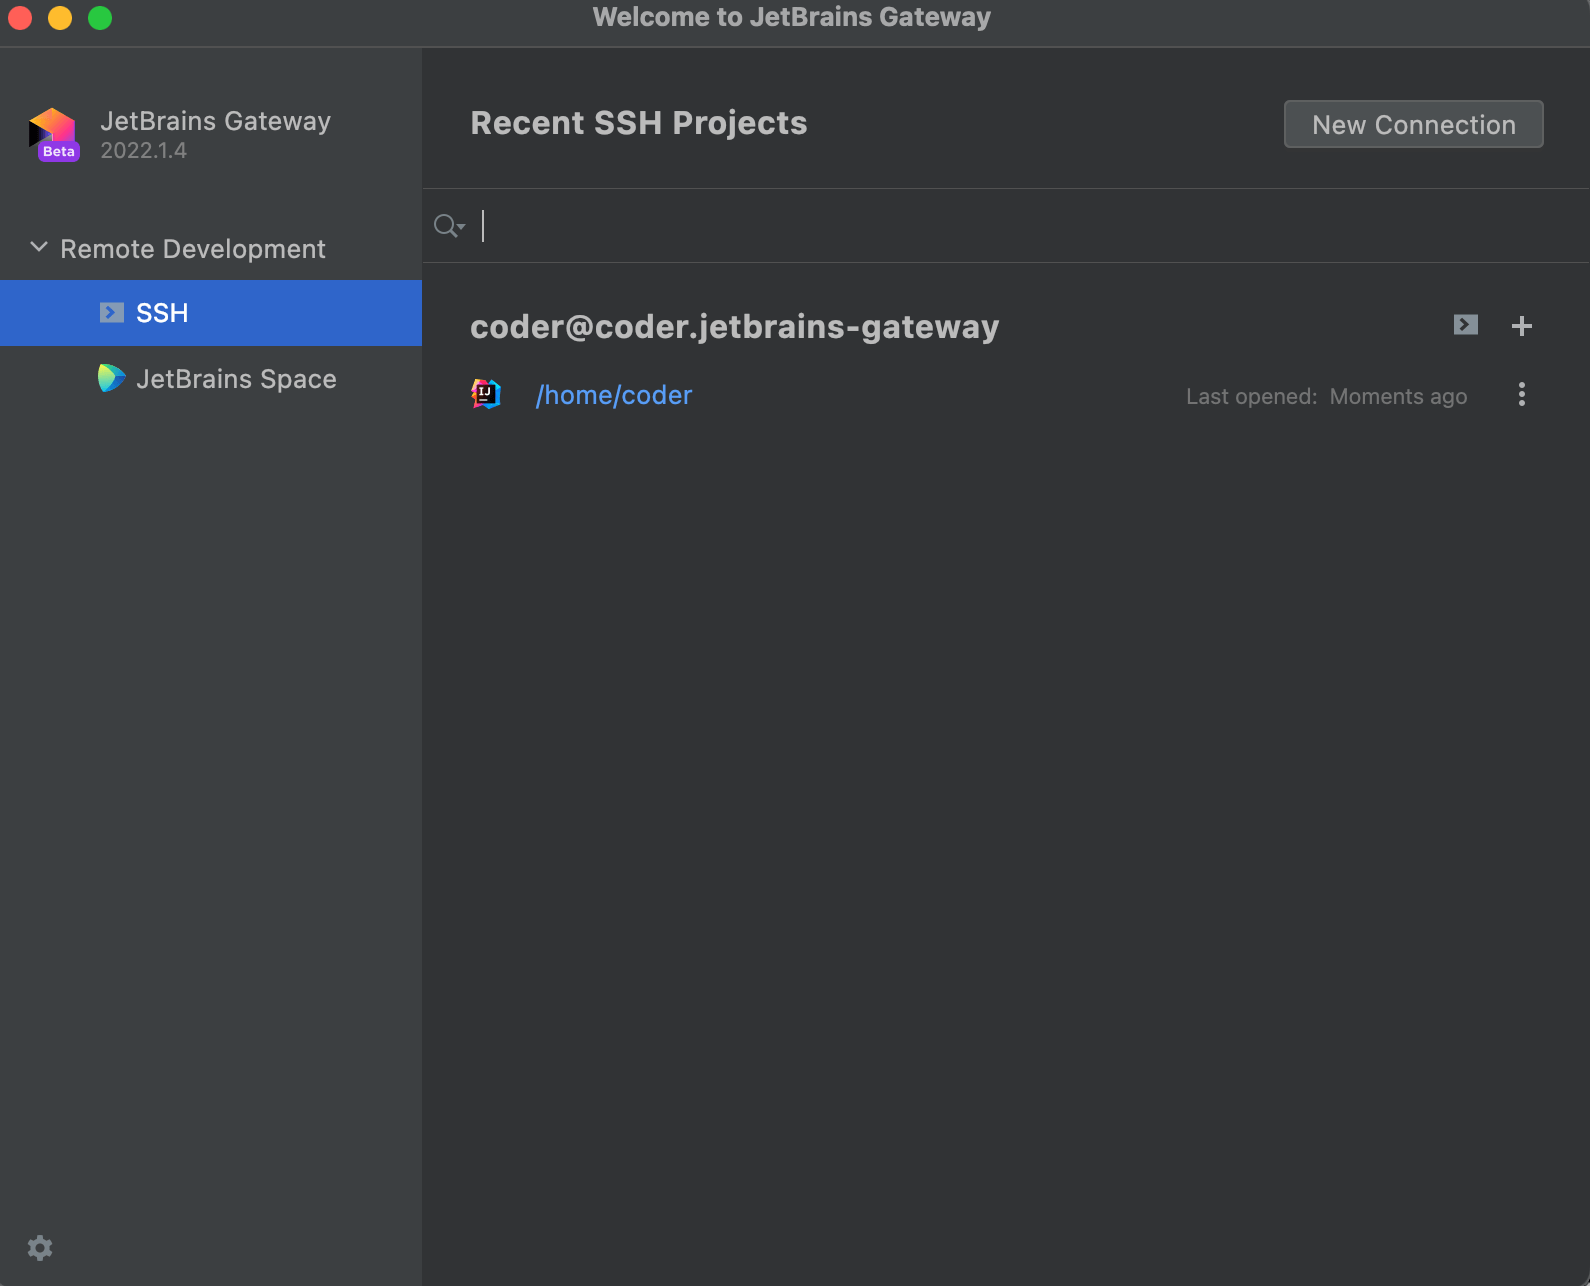Image resolution: width=1590 pixels, height=1286 pixels.
Task: Open the search magnifier dropdown
Action: click(449, 226)
